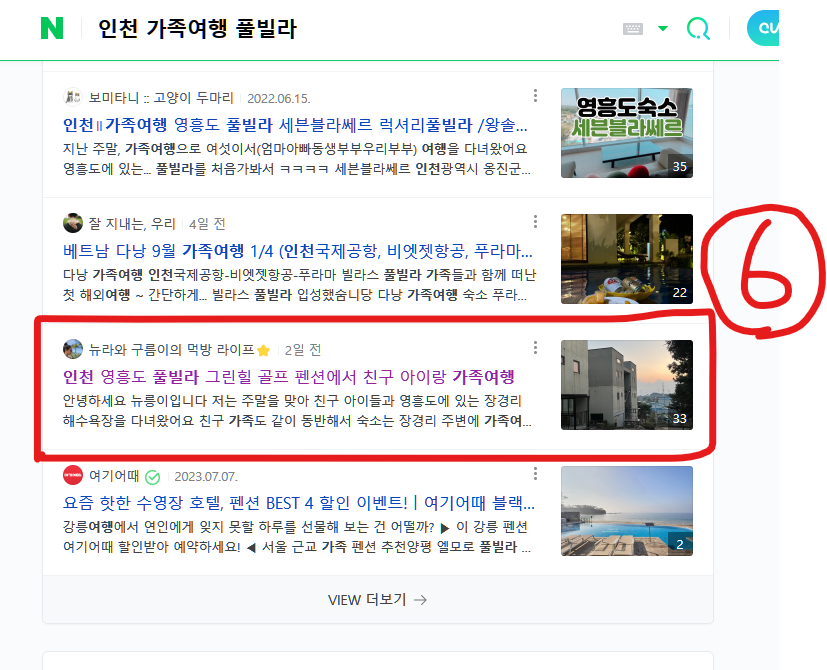Open the snippet starting 지난 주말, 가족여행으로
This screenshot has width=827, height=670.
297,159
